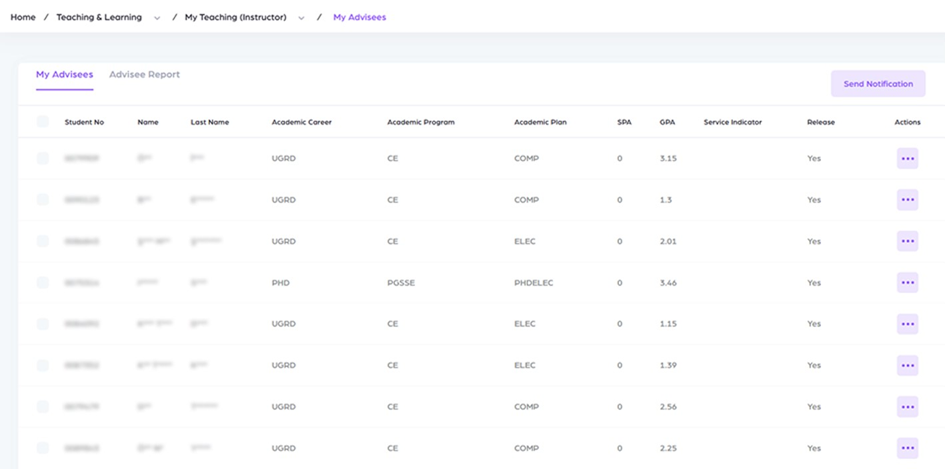Image resolution: width=945 pixels, height=469 pixels.
Task: Expand the My Teaching (Instructor) breadcrumb dropdown
Action: point(301,18)
